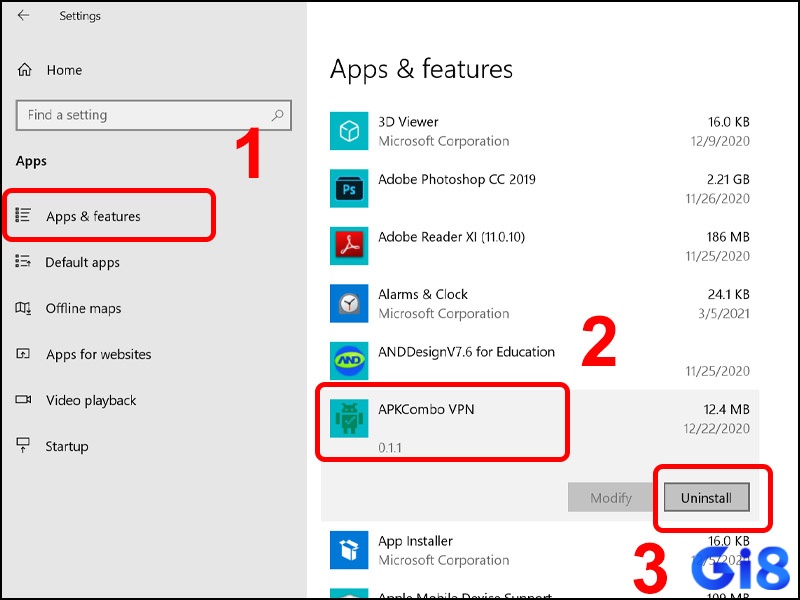Click the Offline maps icon

coord(23,308)
